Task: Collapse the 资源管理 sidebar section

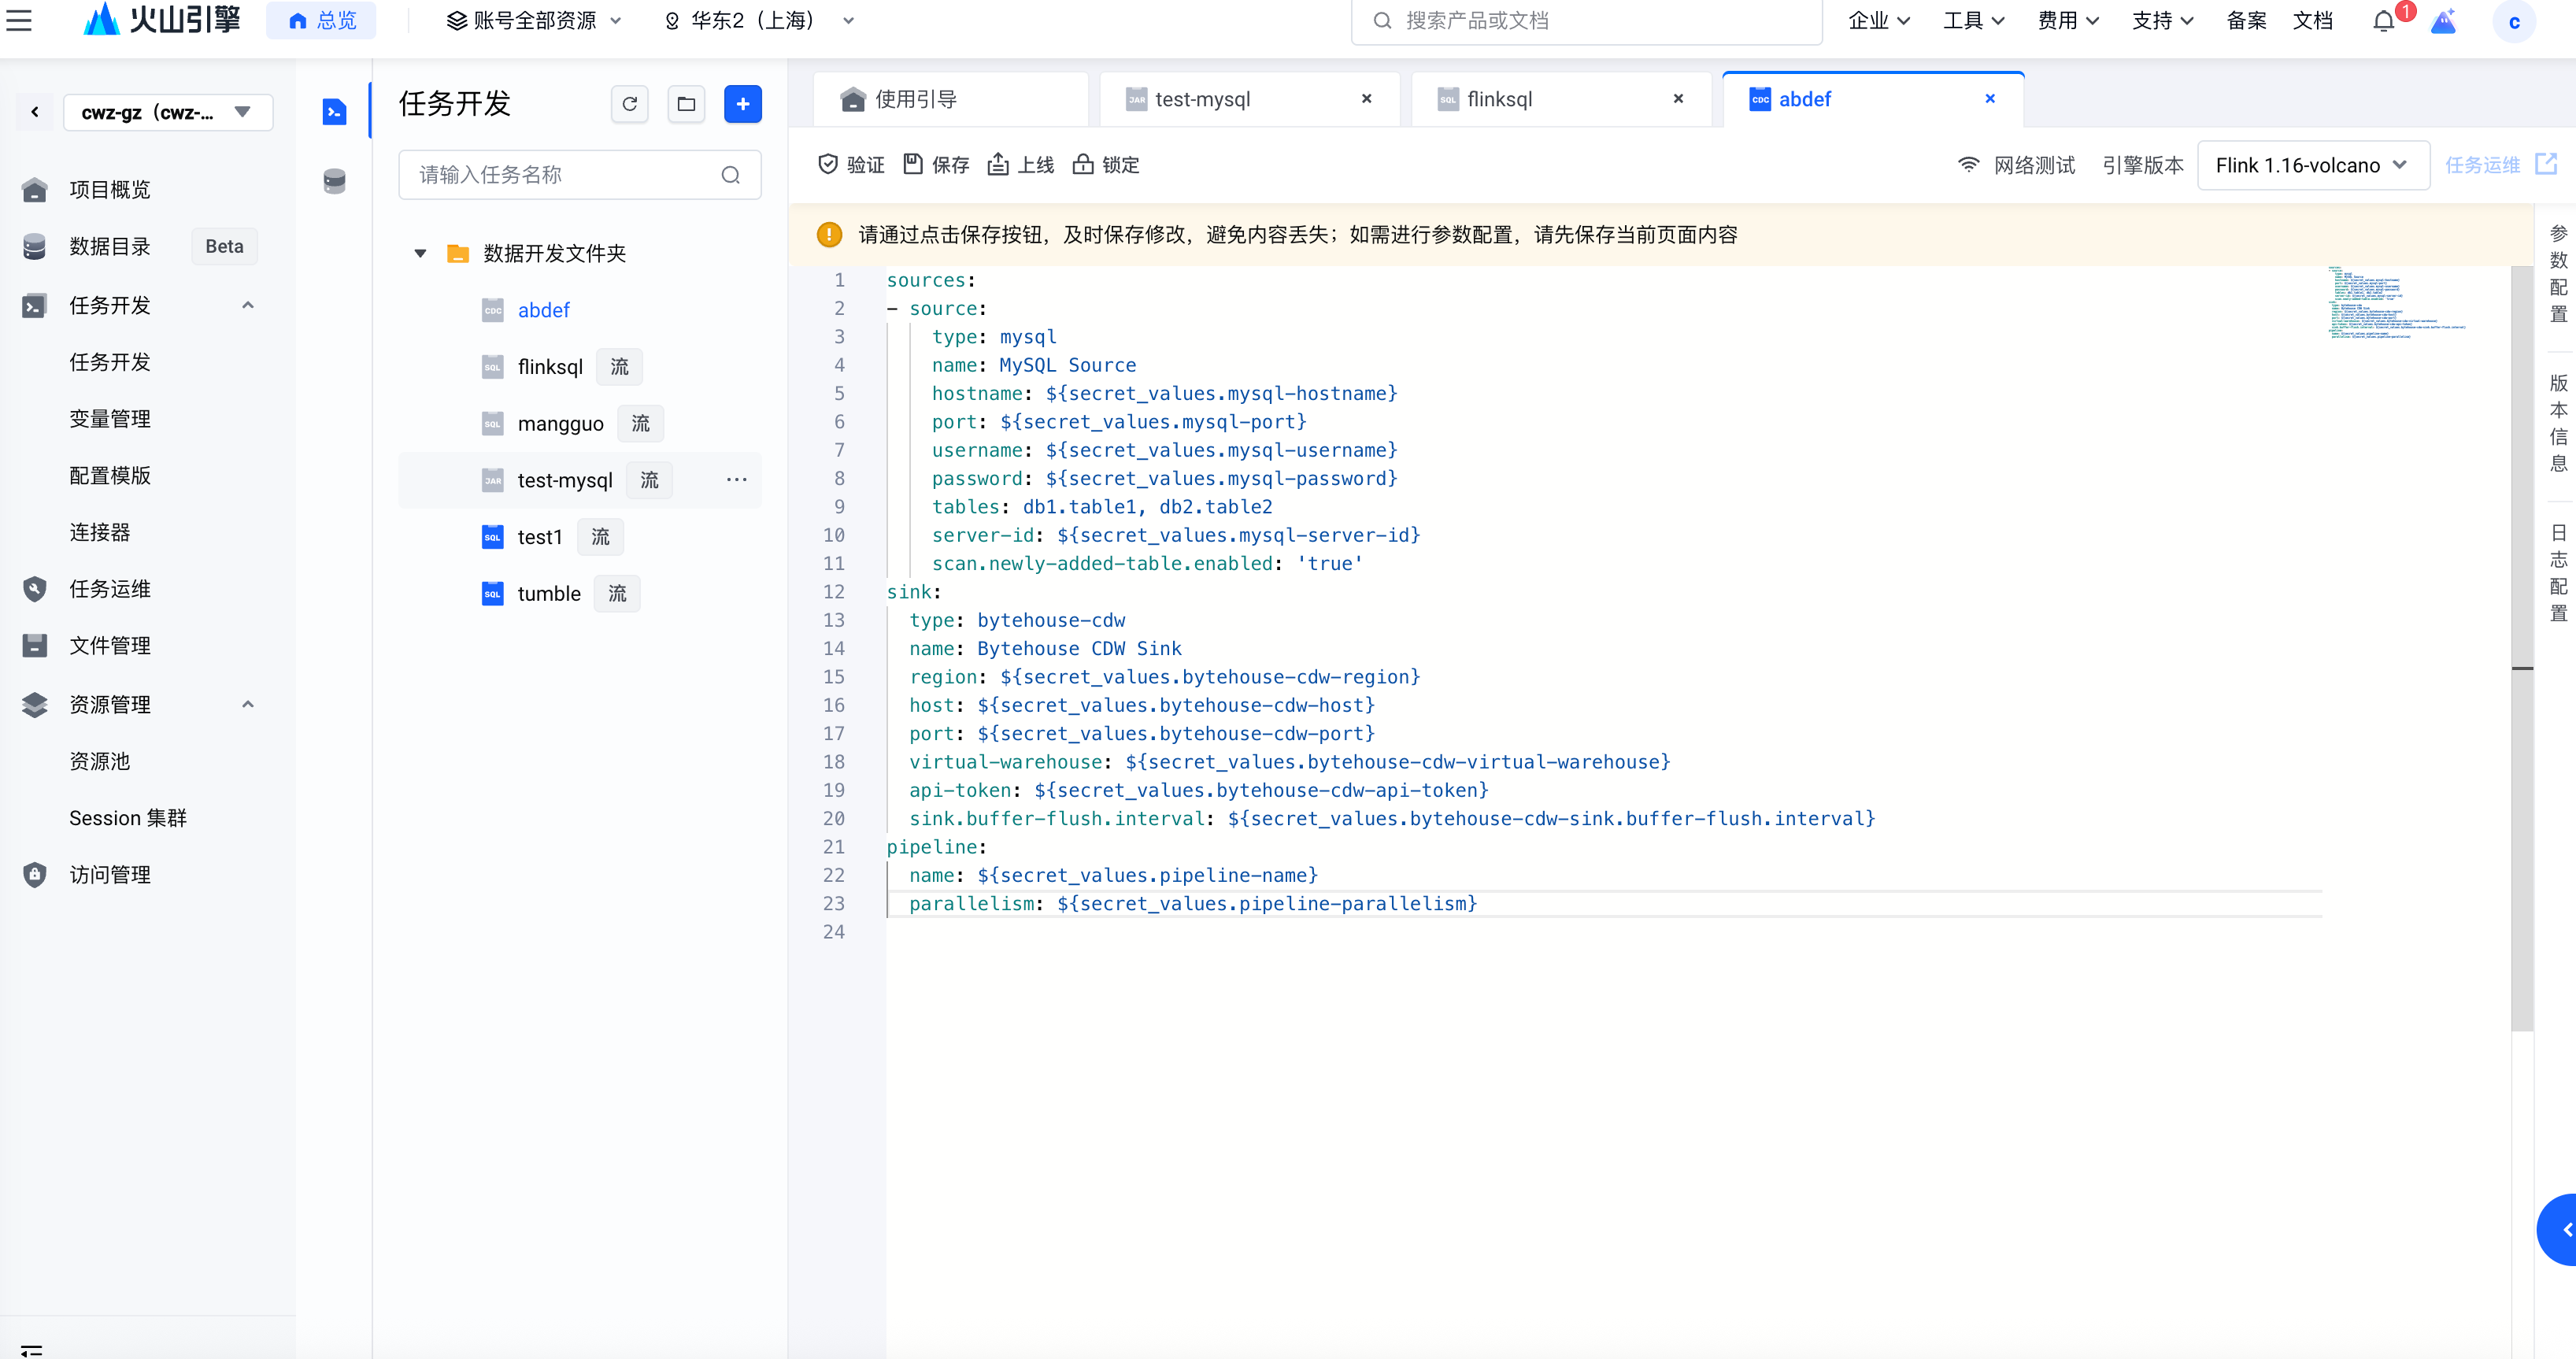Action: pos(248,704)
